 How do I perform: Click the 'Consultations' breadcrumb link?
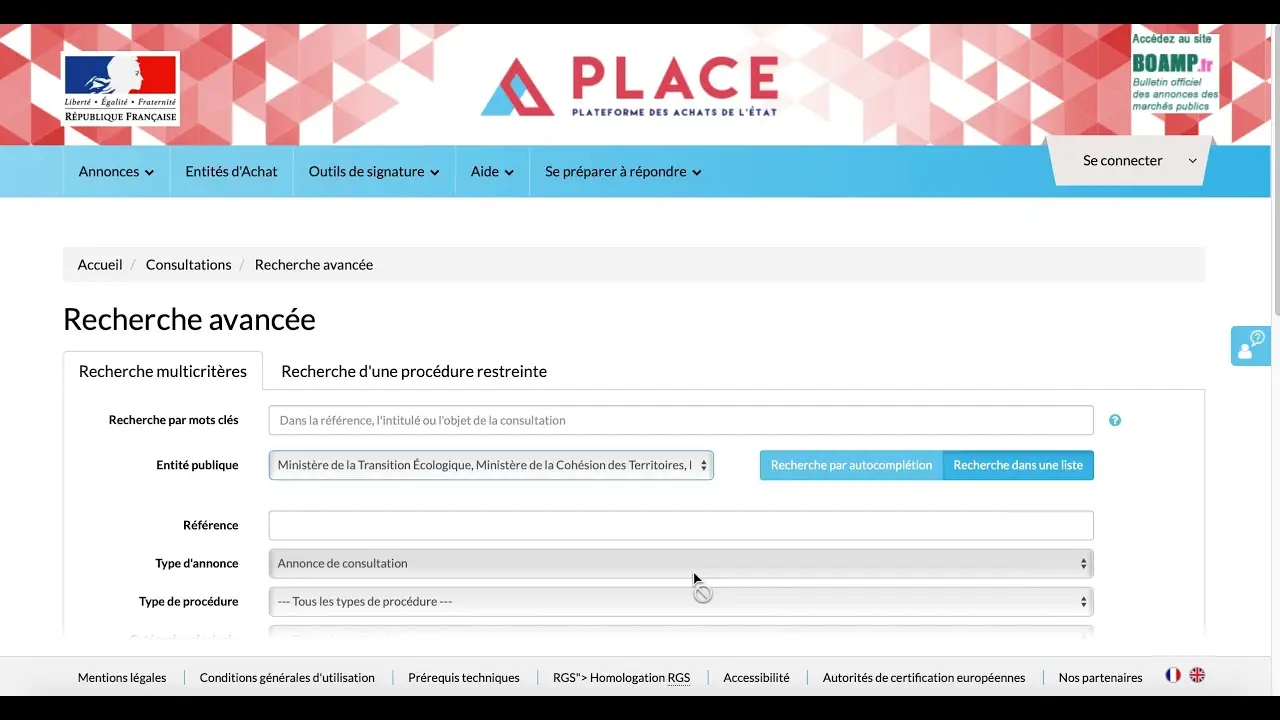pos(188,264)
